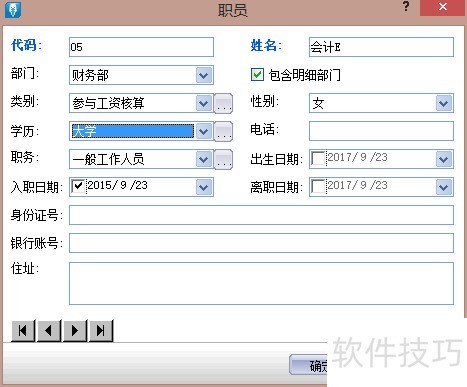Screen dimensions: 467x387
Task: Open the help question mark
Action: [x=406, y=6]
